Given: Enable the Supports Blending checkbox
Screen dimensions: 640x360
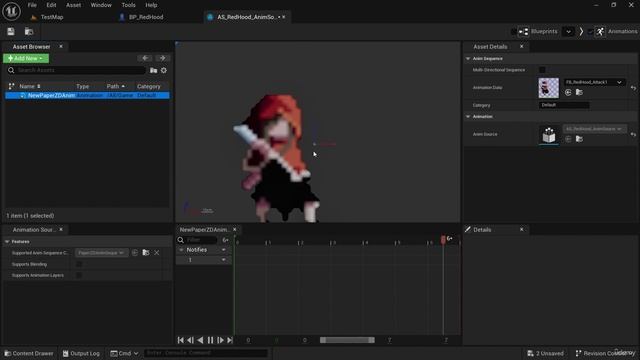Looking at the screenshot, I should tap(79, 264).
